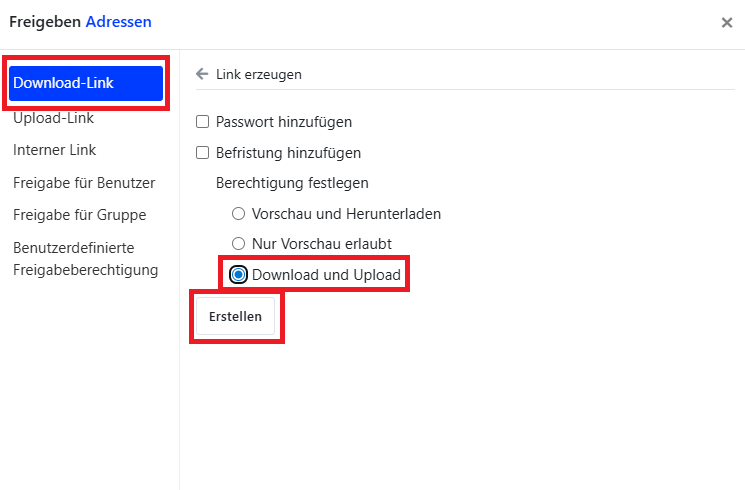Go to Freigabe für Benutzer

(x=84, y=183)
